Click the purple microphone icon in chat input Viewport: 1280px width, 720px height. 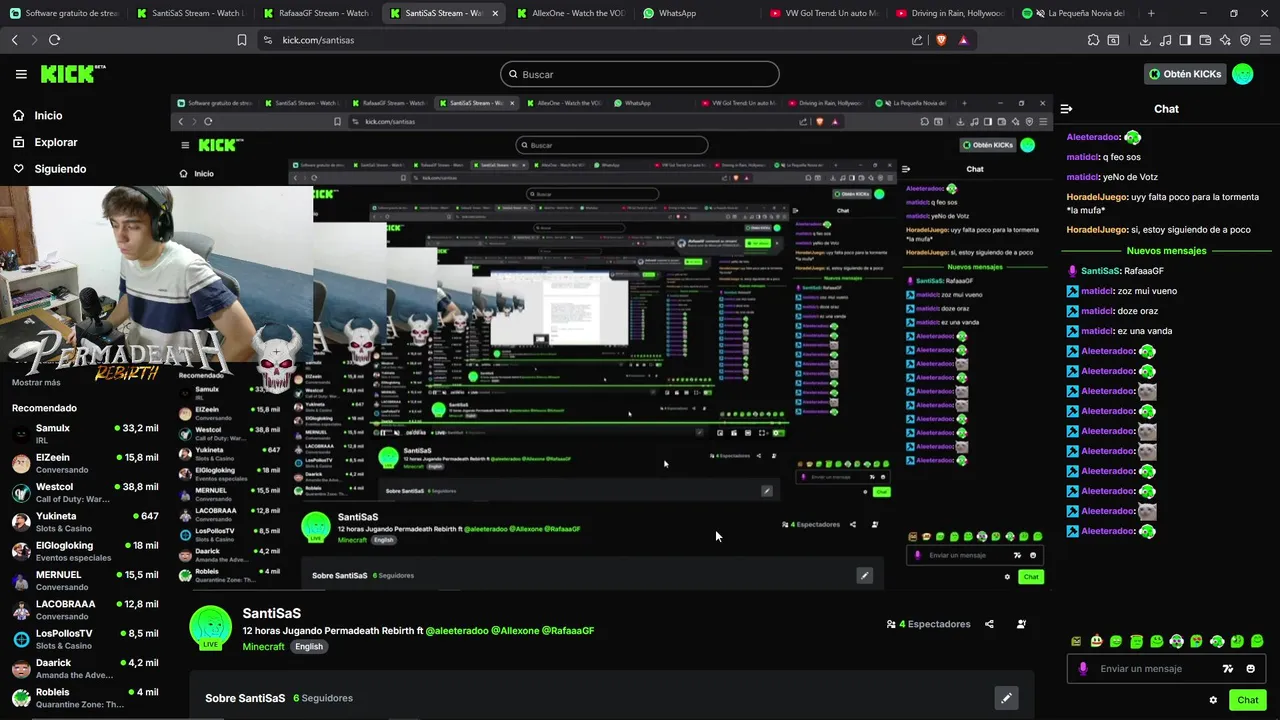click(1082, 669)
